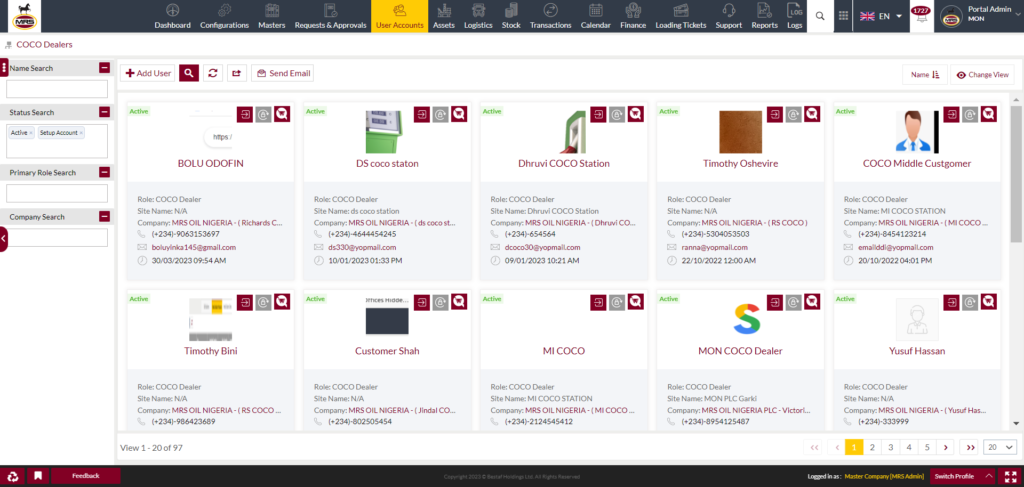
Task: Click Feedback button in footer
Action: [x=86, y=476]
